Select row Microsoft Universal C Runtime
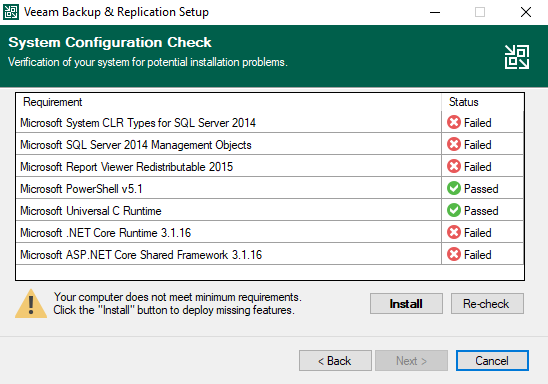The image size is (548, 384). (269, 210)
